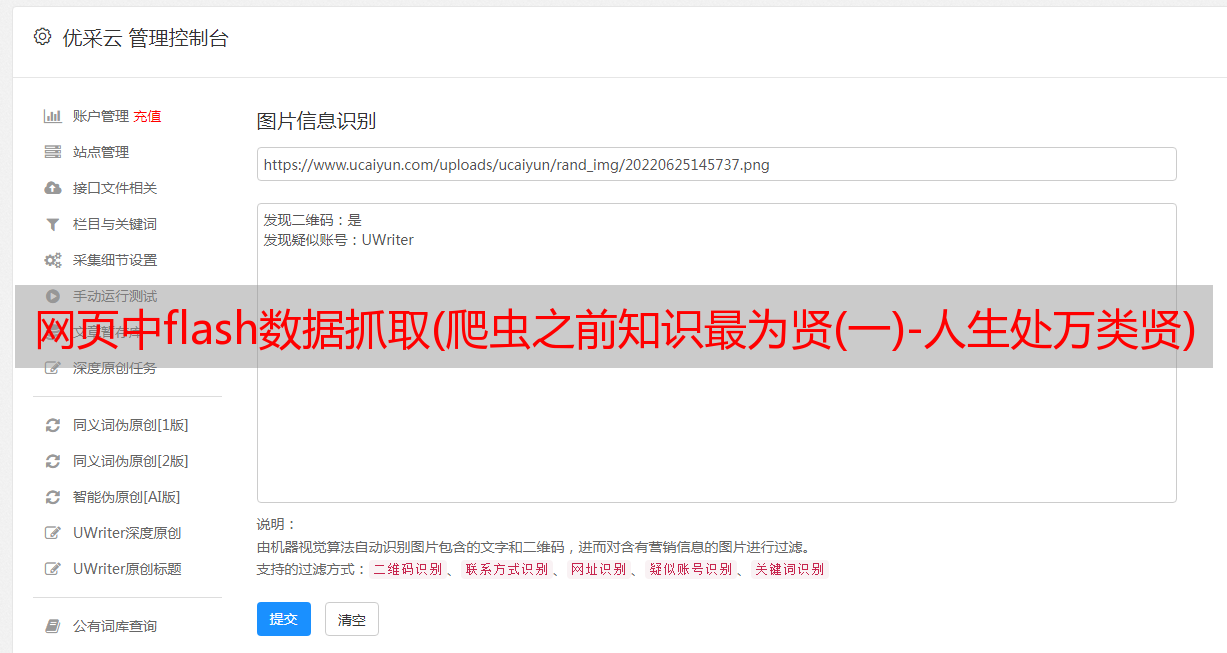The height and width of the screenshot is (653, 1227).
Task: Click the filter icon for 栏目与关键词
Action: (53, 224)
